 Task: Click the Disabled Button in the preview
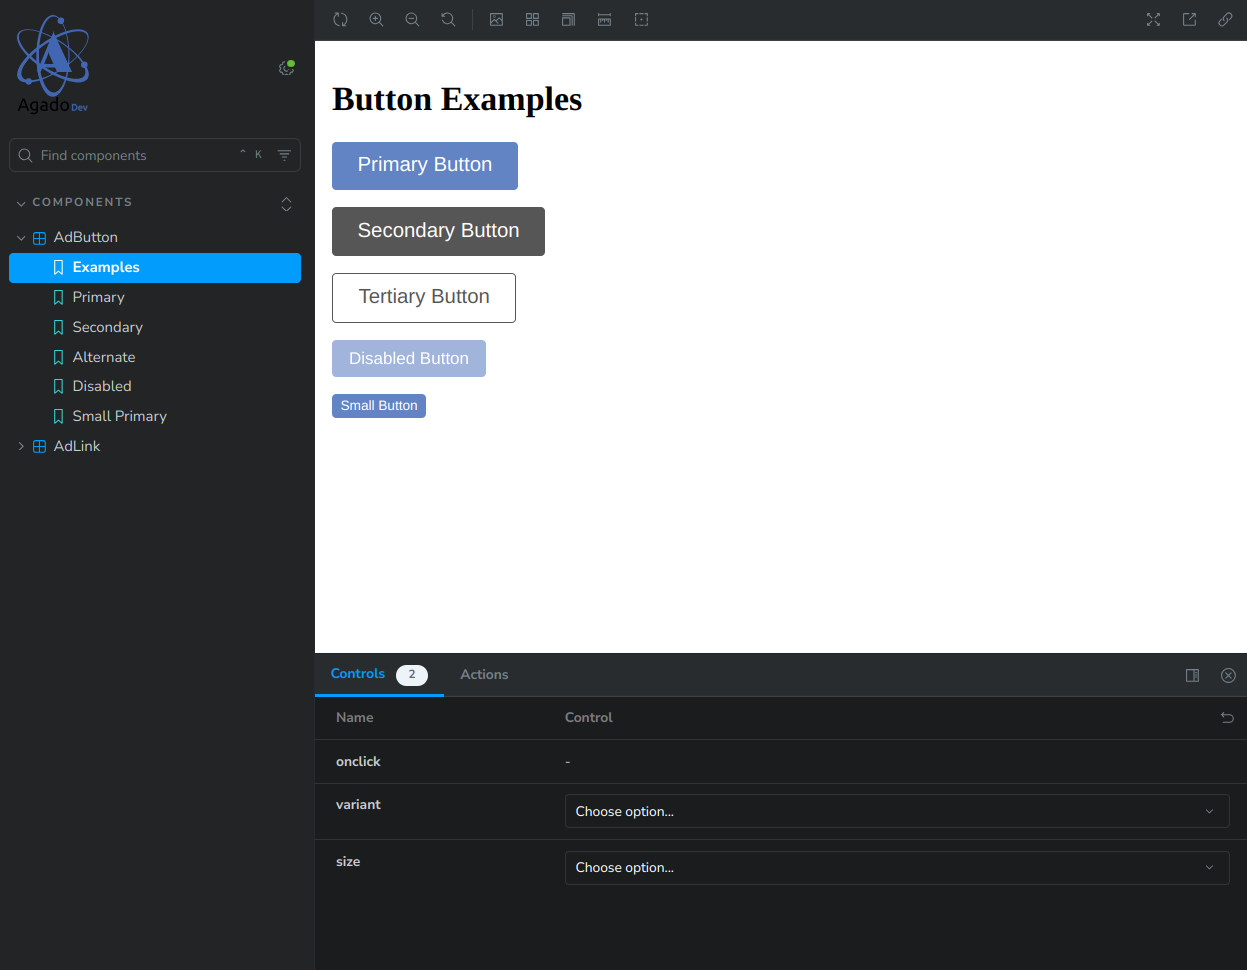point(409,358)
